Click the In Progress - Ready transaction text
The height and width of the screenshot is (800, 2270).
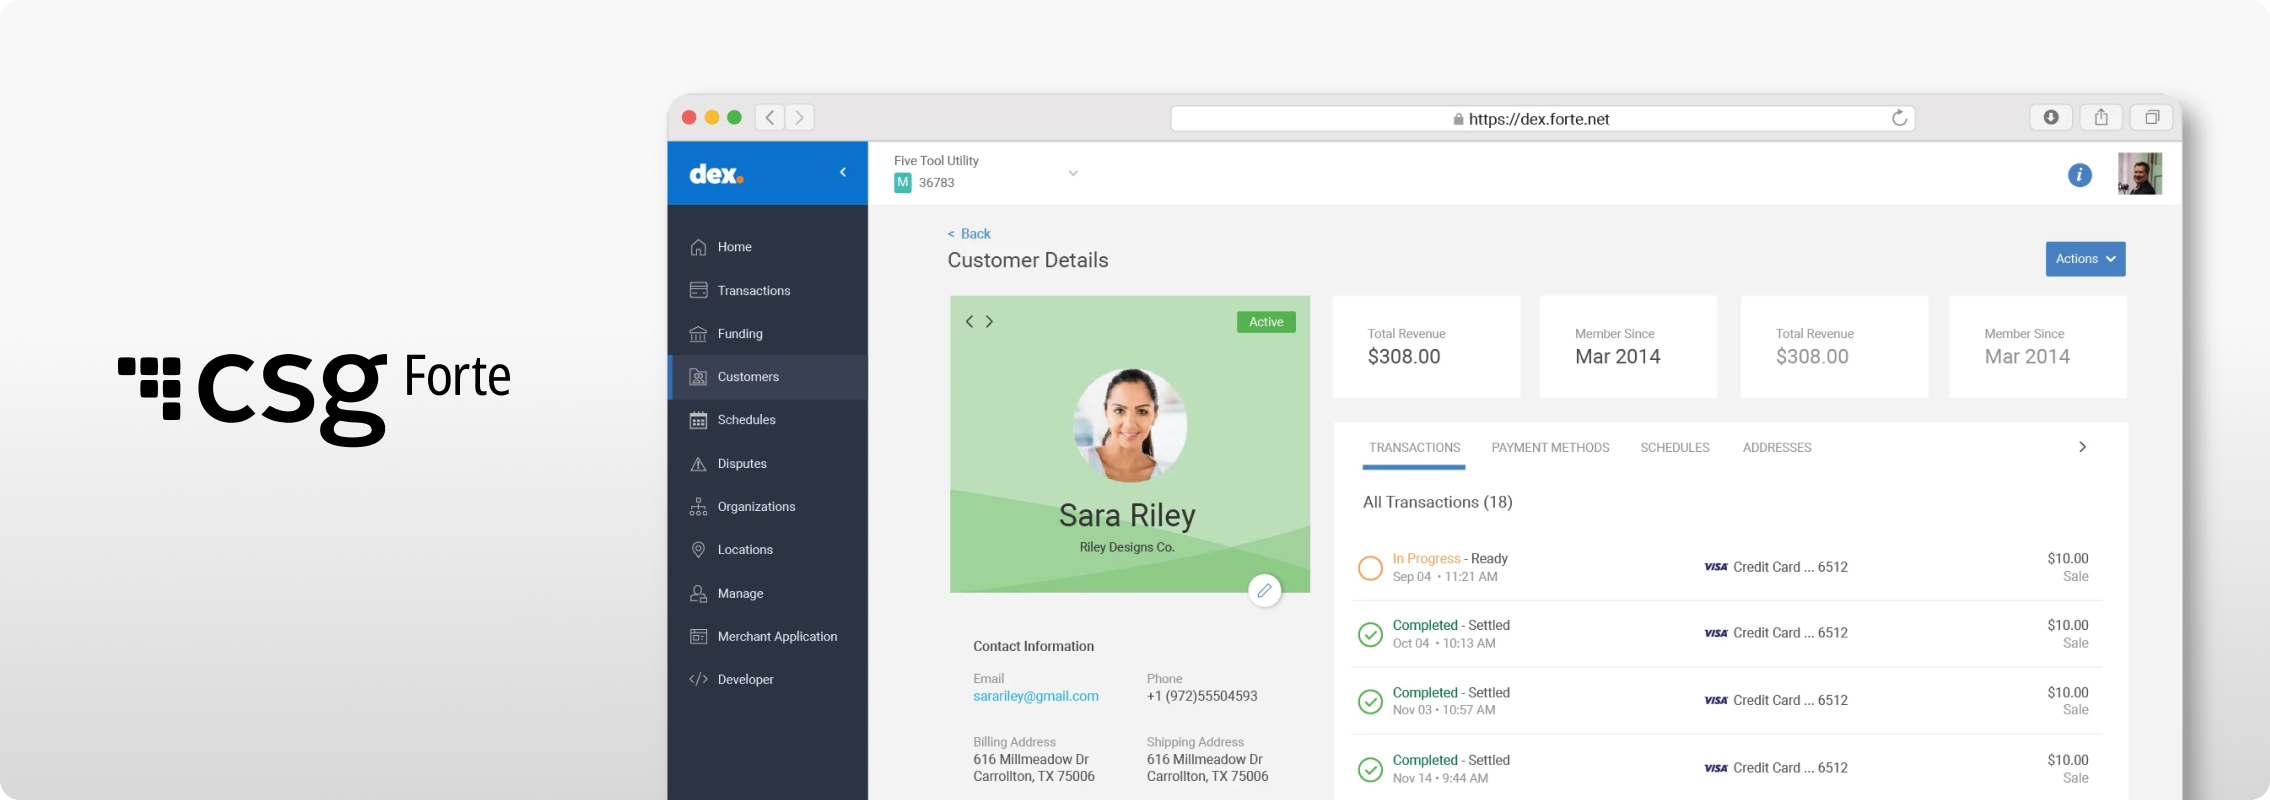[1450, 559]
